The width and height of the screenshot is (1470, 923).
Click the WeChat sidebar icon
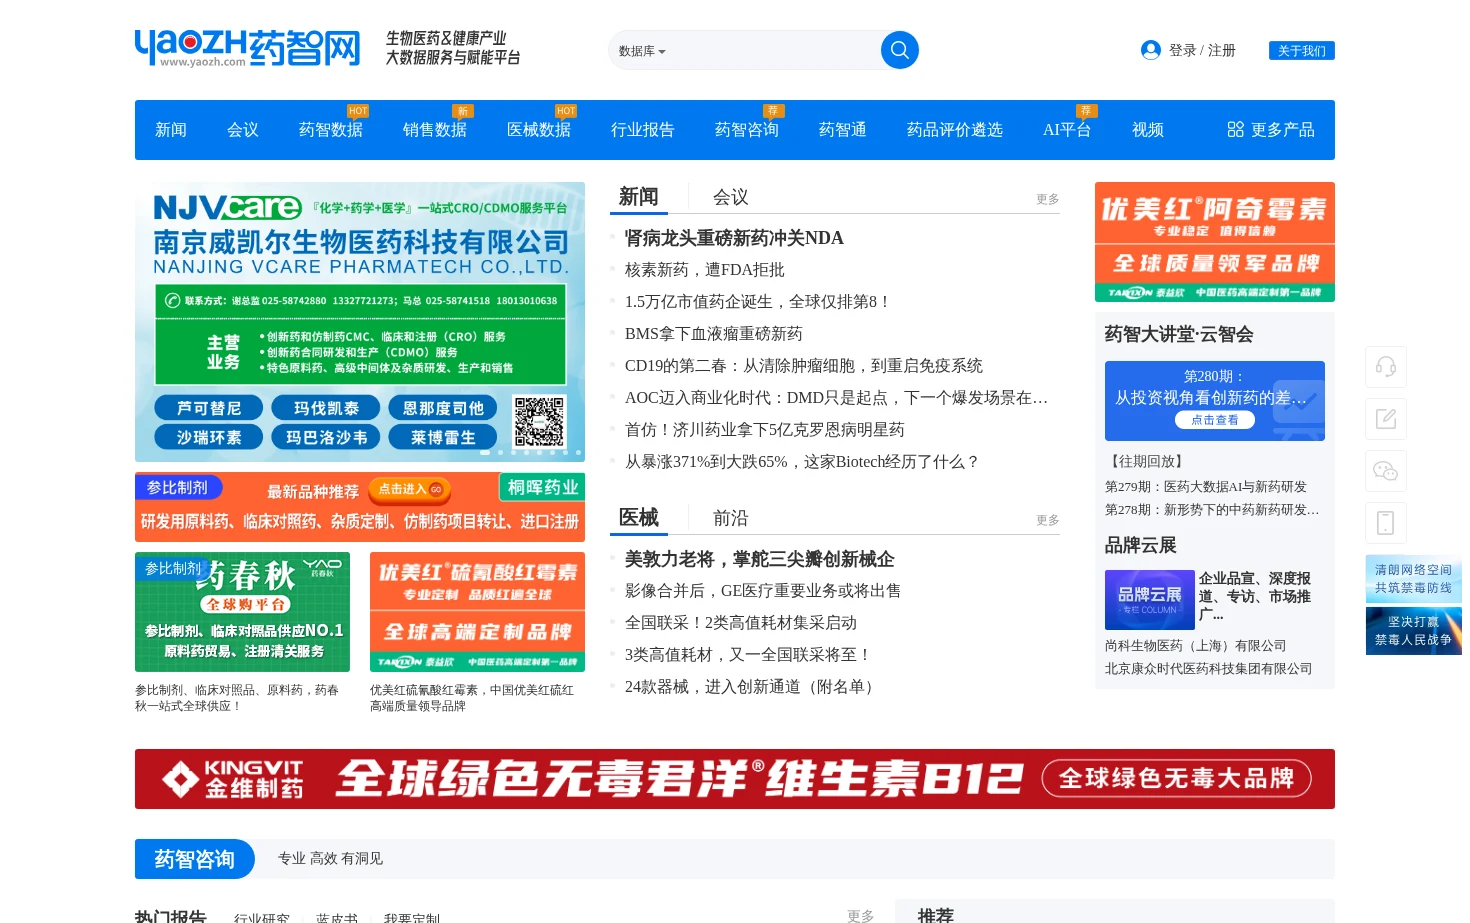pyautogui.click(x=1386, y=471)
